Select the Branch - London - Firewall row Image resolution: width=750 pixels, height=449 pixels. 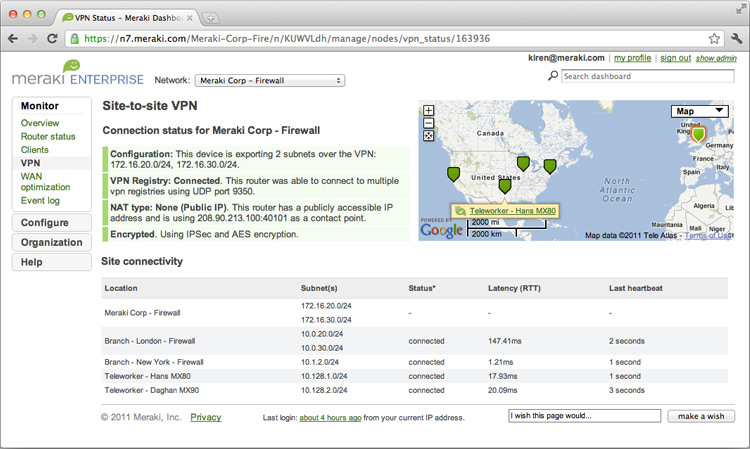[x=414, y=341]
